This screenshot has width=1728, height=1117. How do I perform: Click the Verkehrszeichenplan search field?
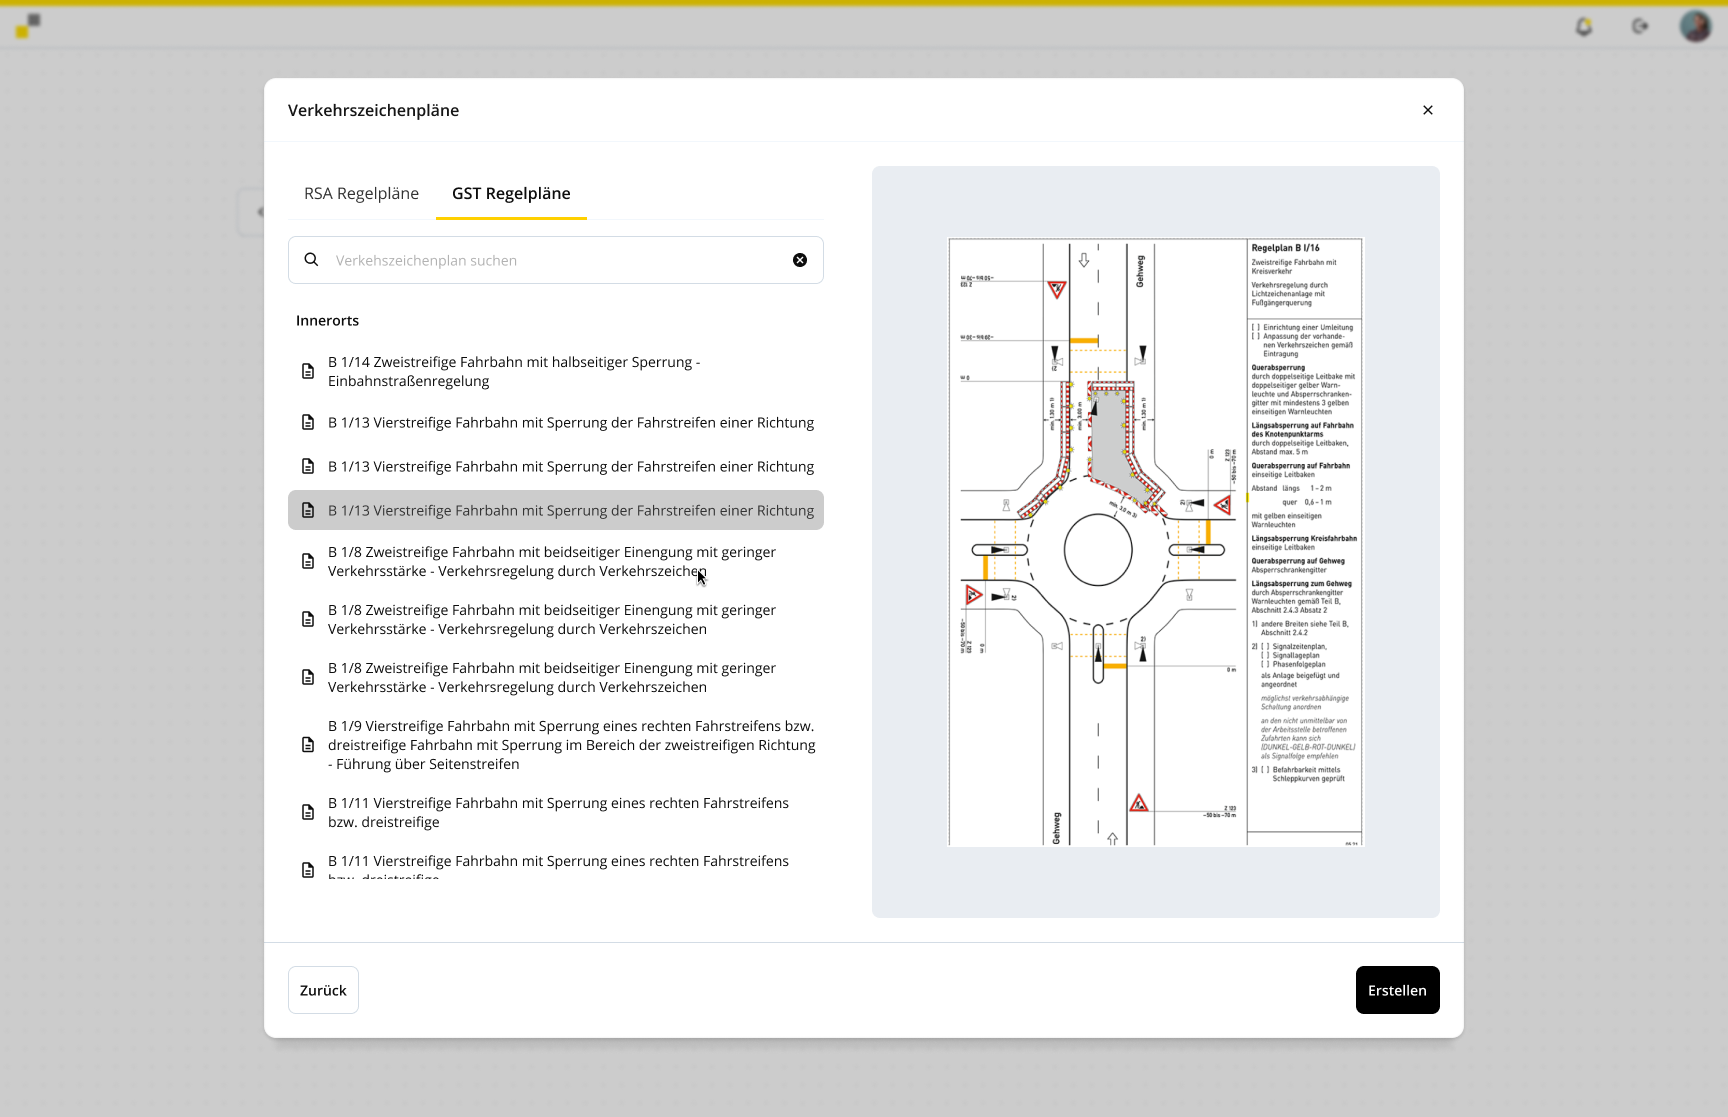[556, 260]
